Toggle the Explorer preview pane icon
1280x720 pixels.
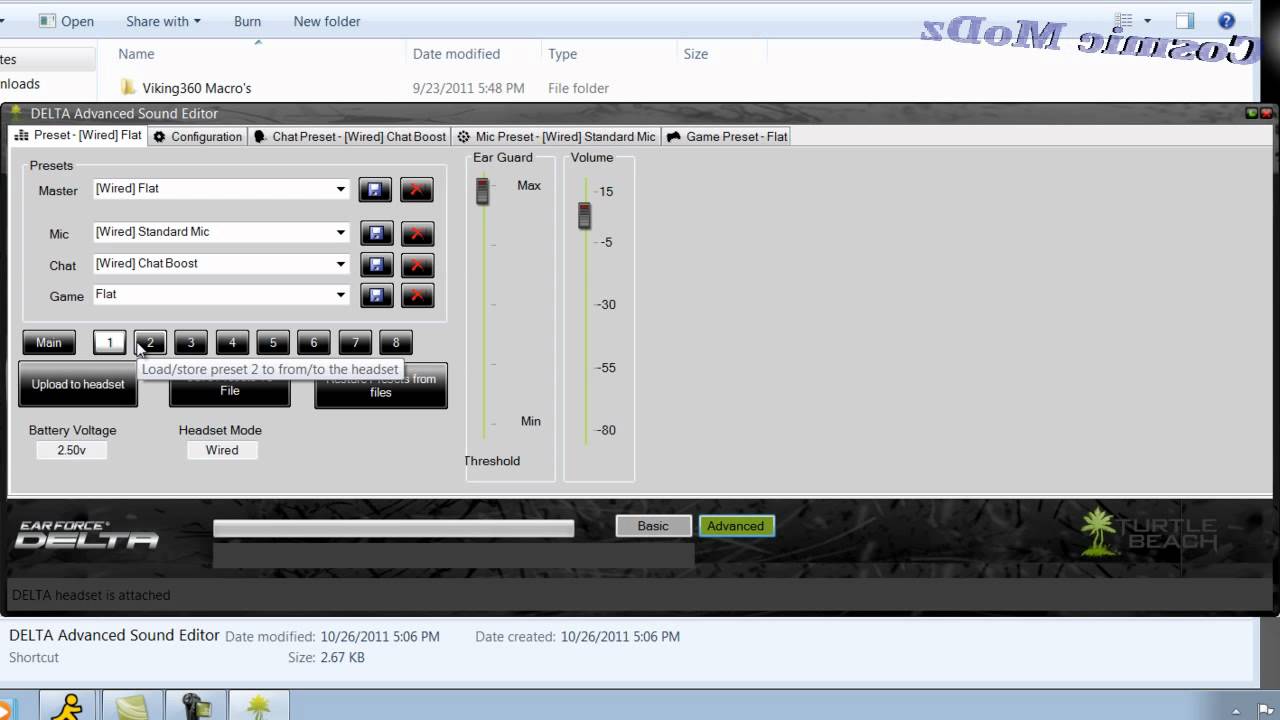[x=1185, y=21]
